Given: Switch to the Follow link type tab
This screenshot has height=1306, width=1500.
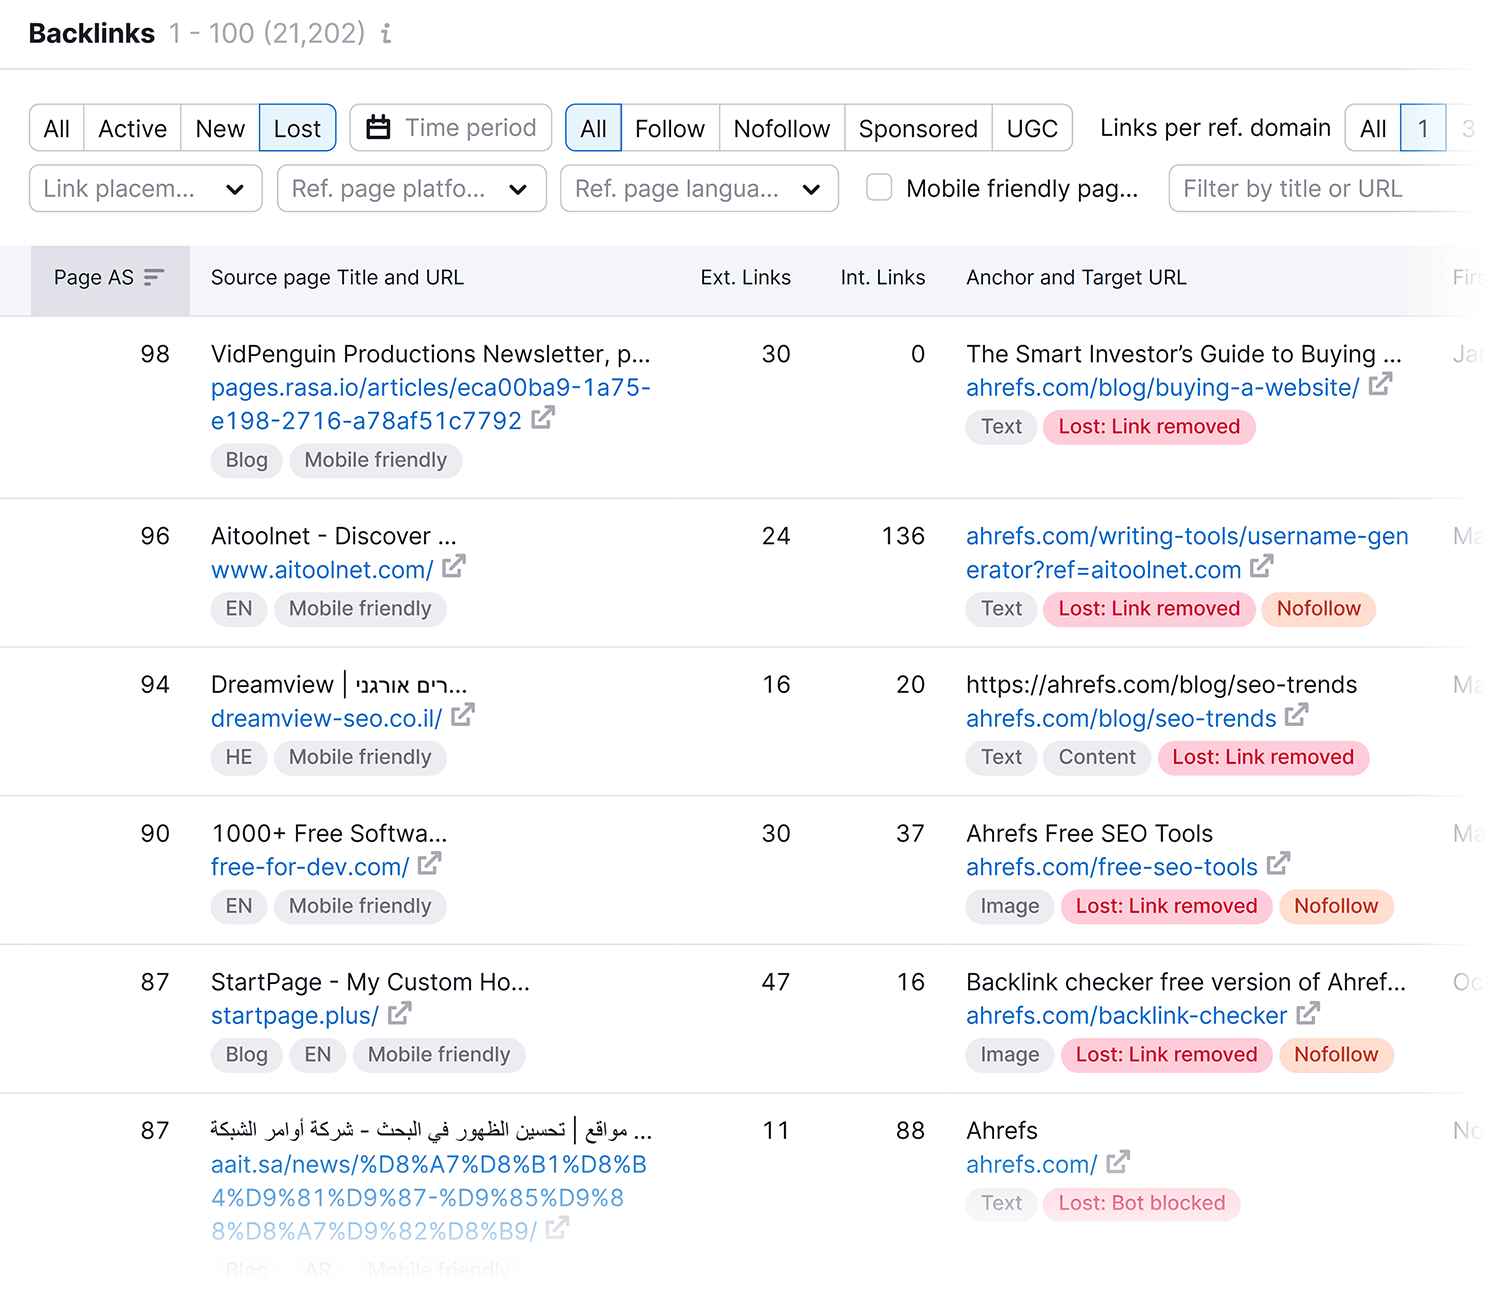Looking at the screenshot, I should point(670,128).
